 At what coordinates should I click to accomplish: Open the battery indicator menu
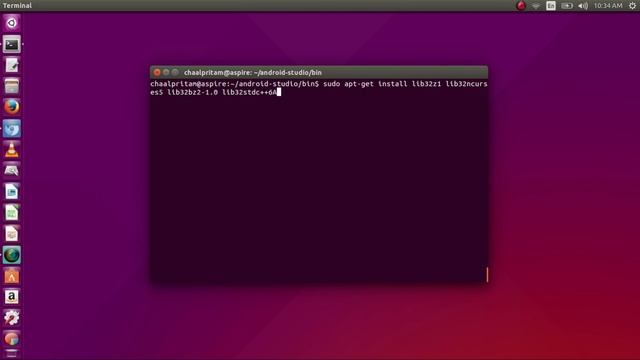[x=567, y=6]
